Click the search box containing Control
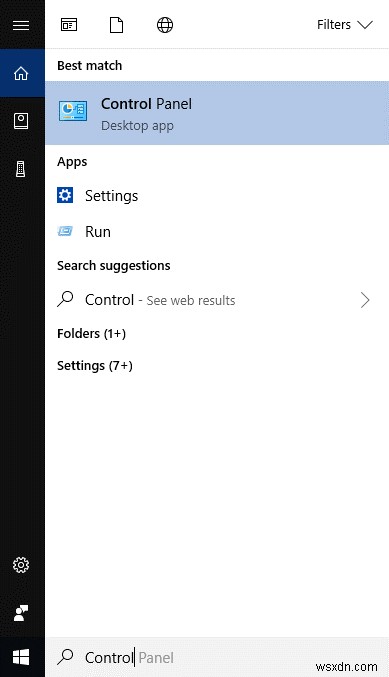This screenshot has height=677, width=389. click(x=217, y=658)
